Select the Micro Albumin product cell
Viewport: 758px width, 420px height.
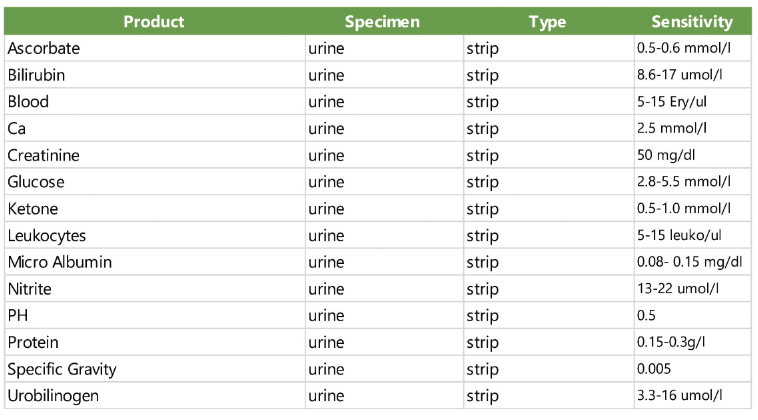coord(155,262)
